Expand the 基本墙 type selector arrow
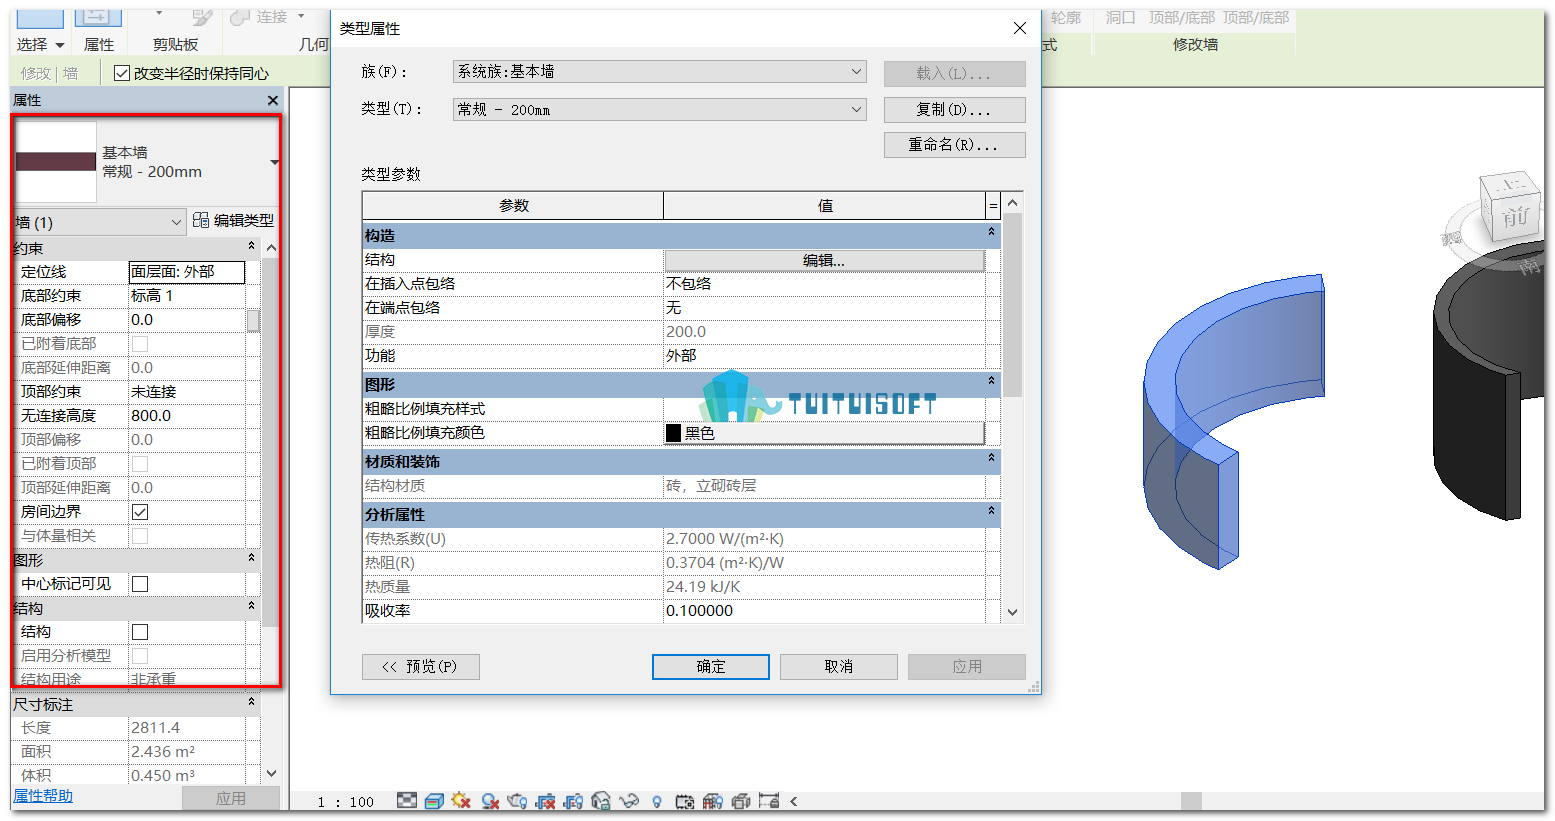The image size is (1555, 821). click(274, 162)
